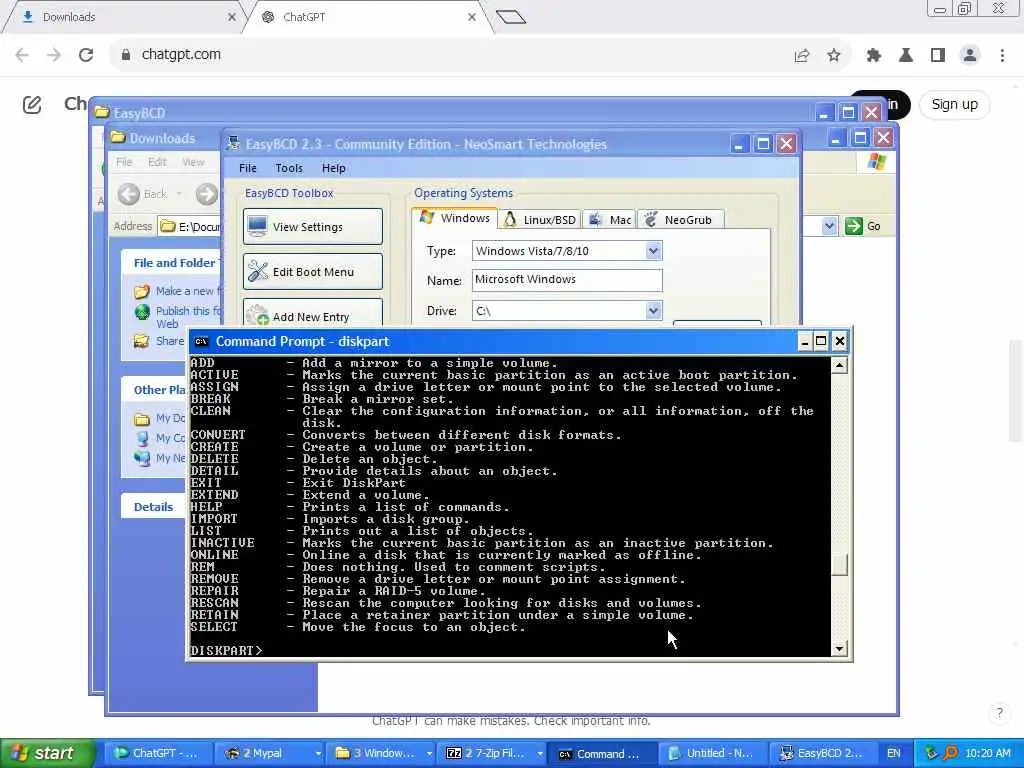Open the browser side panel icon
This screenshot has width=1024, height=768.
click(938, 56)
